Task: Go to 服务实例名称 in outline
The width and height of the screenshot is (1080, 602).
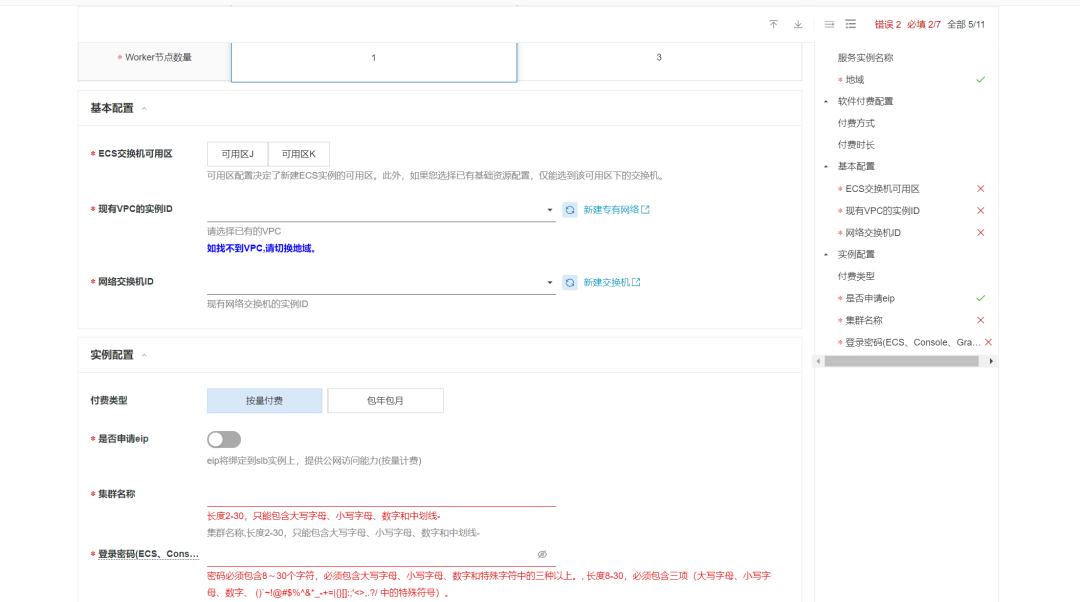Action: coord(865,58)
